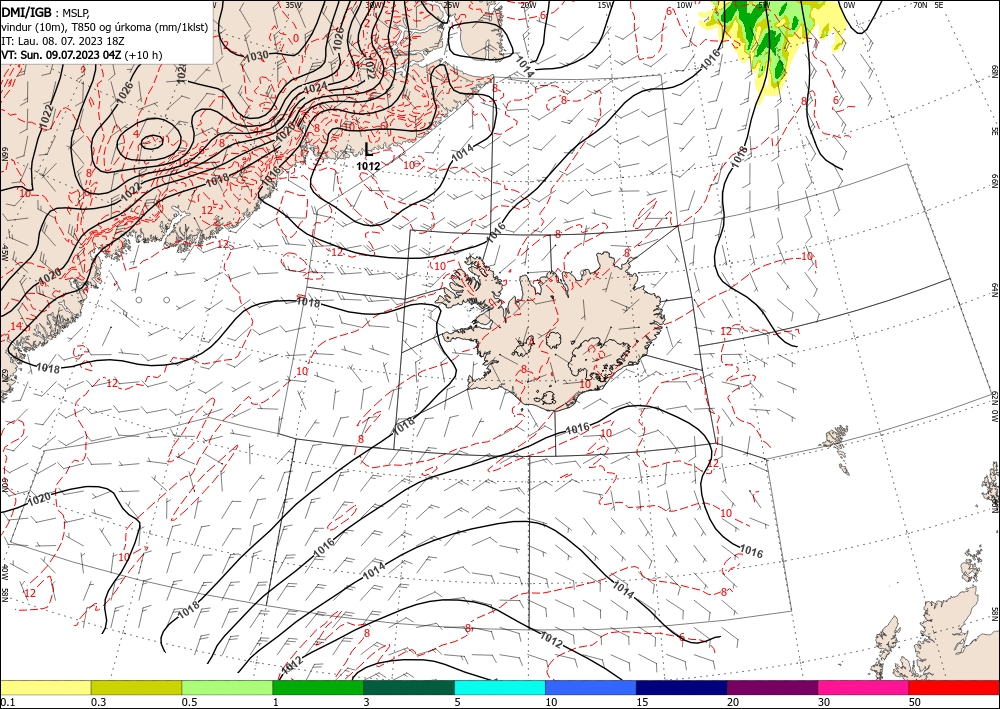Select the green 1–3 mm legend segment

[318, 687]
